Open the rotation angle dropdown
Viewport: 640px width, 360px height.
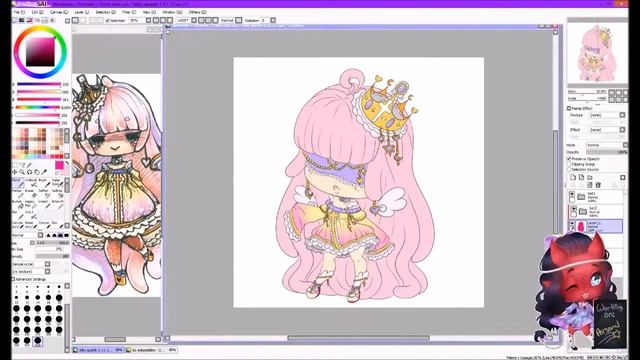tap(194, 20)
